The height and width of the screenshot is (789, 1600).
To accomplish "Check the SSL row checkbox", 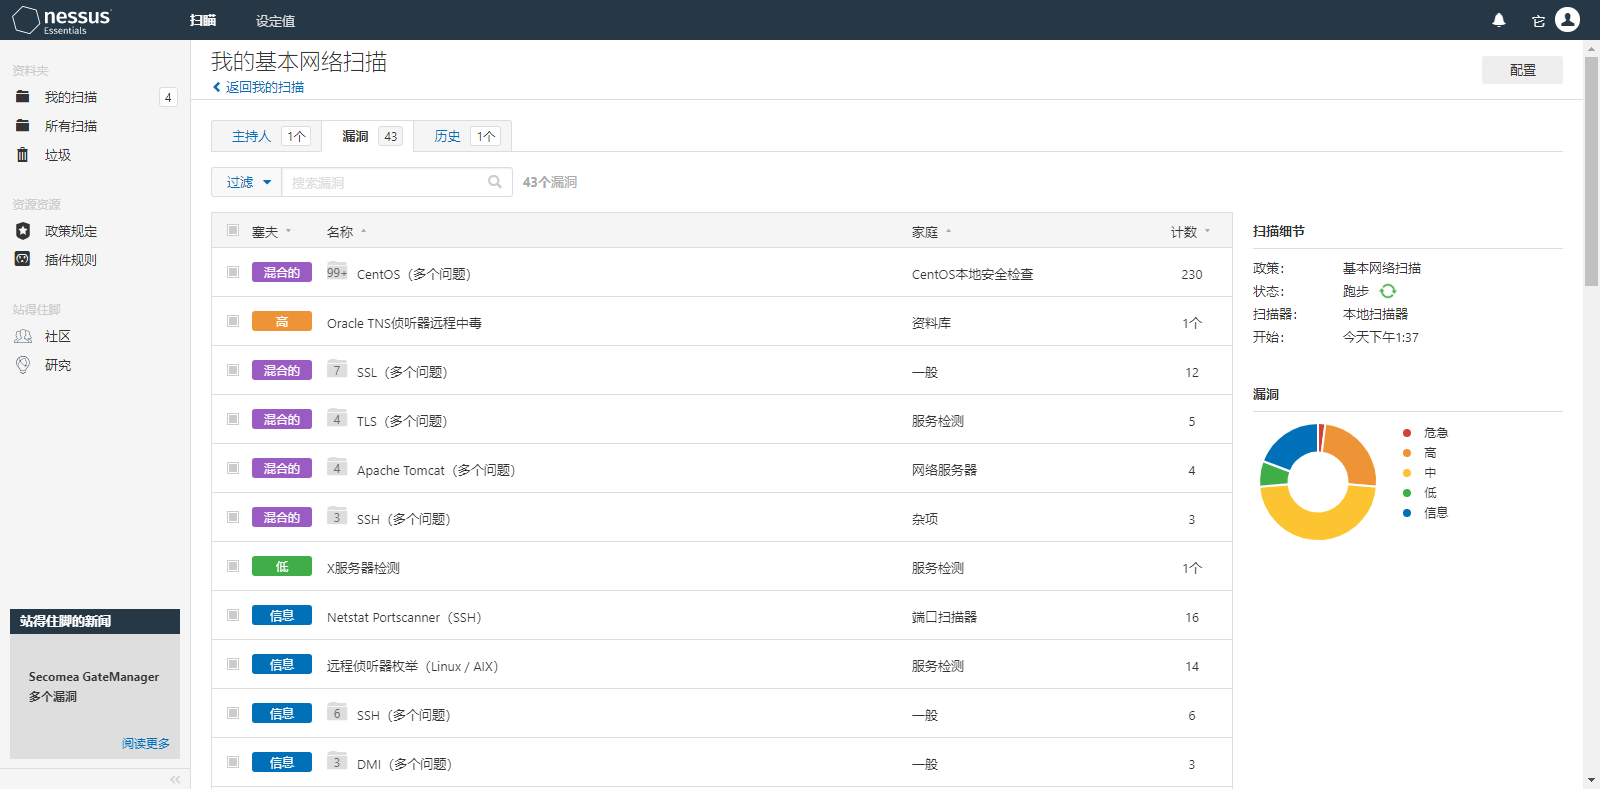I will coord(233,370).
